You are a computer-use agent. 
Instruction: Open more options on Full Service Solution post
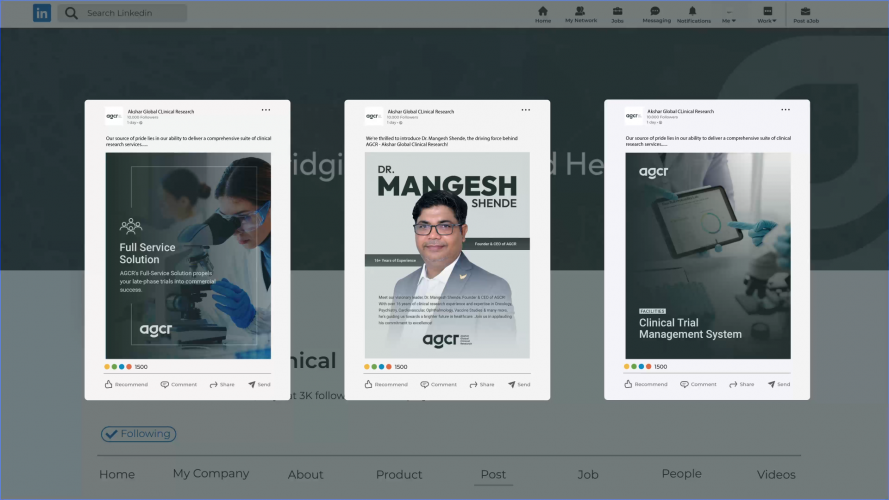266,110
